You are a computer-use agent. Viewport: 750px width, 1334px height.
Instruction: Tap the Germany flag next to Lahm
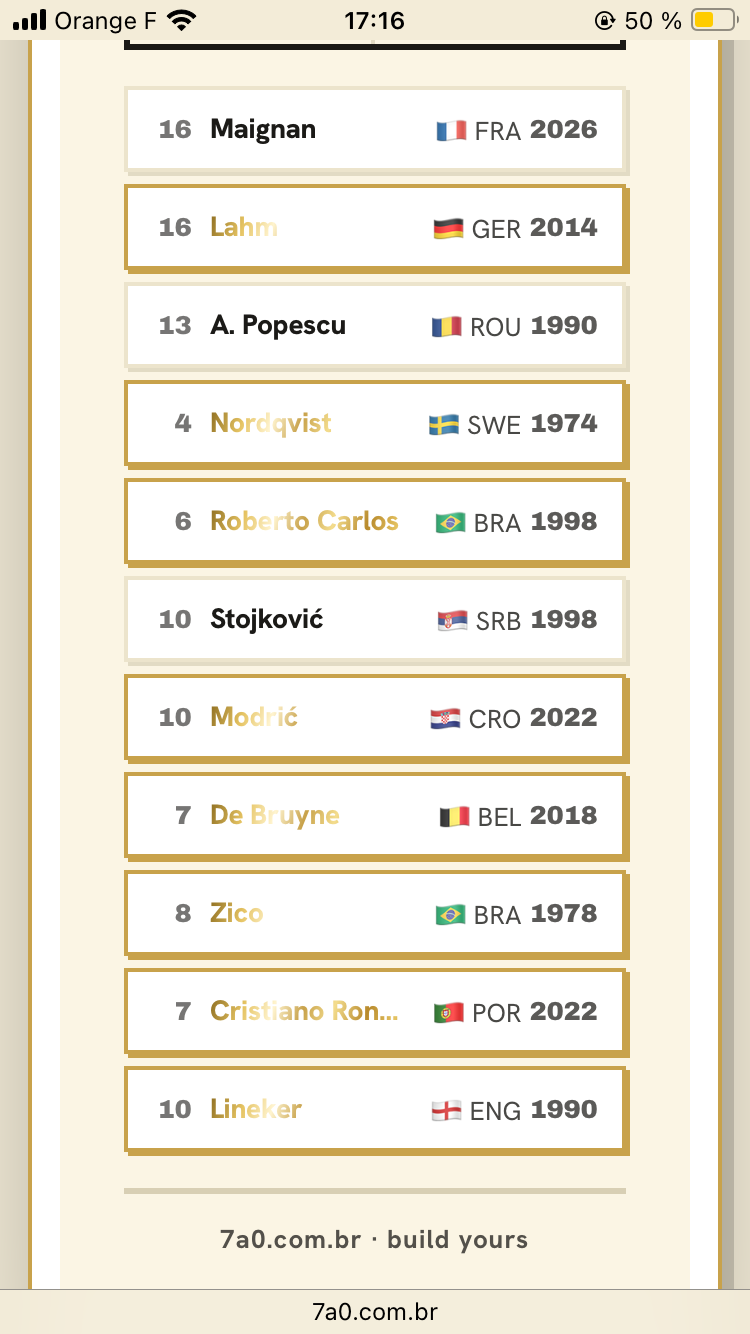(x=448, y=229)
